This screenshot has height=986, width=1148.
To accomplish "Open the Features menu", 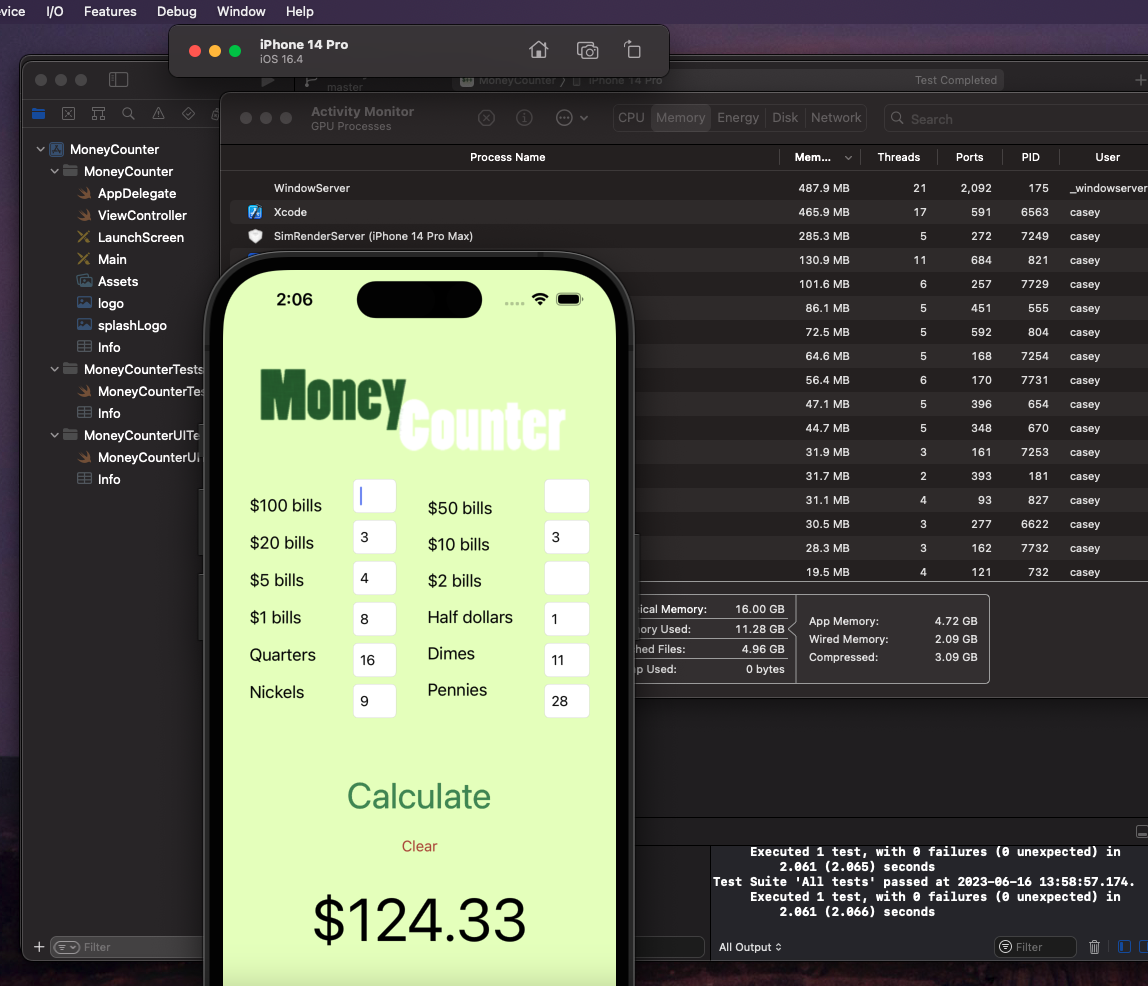I will pos(110,11).
